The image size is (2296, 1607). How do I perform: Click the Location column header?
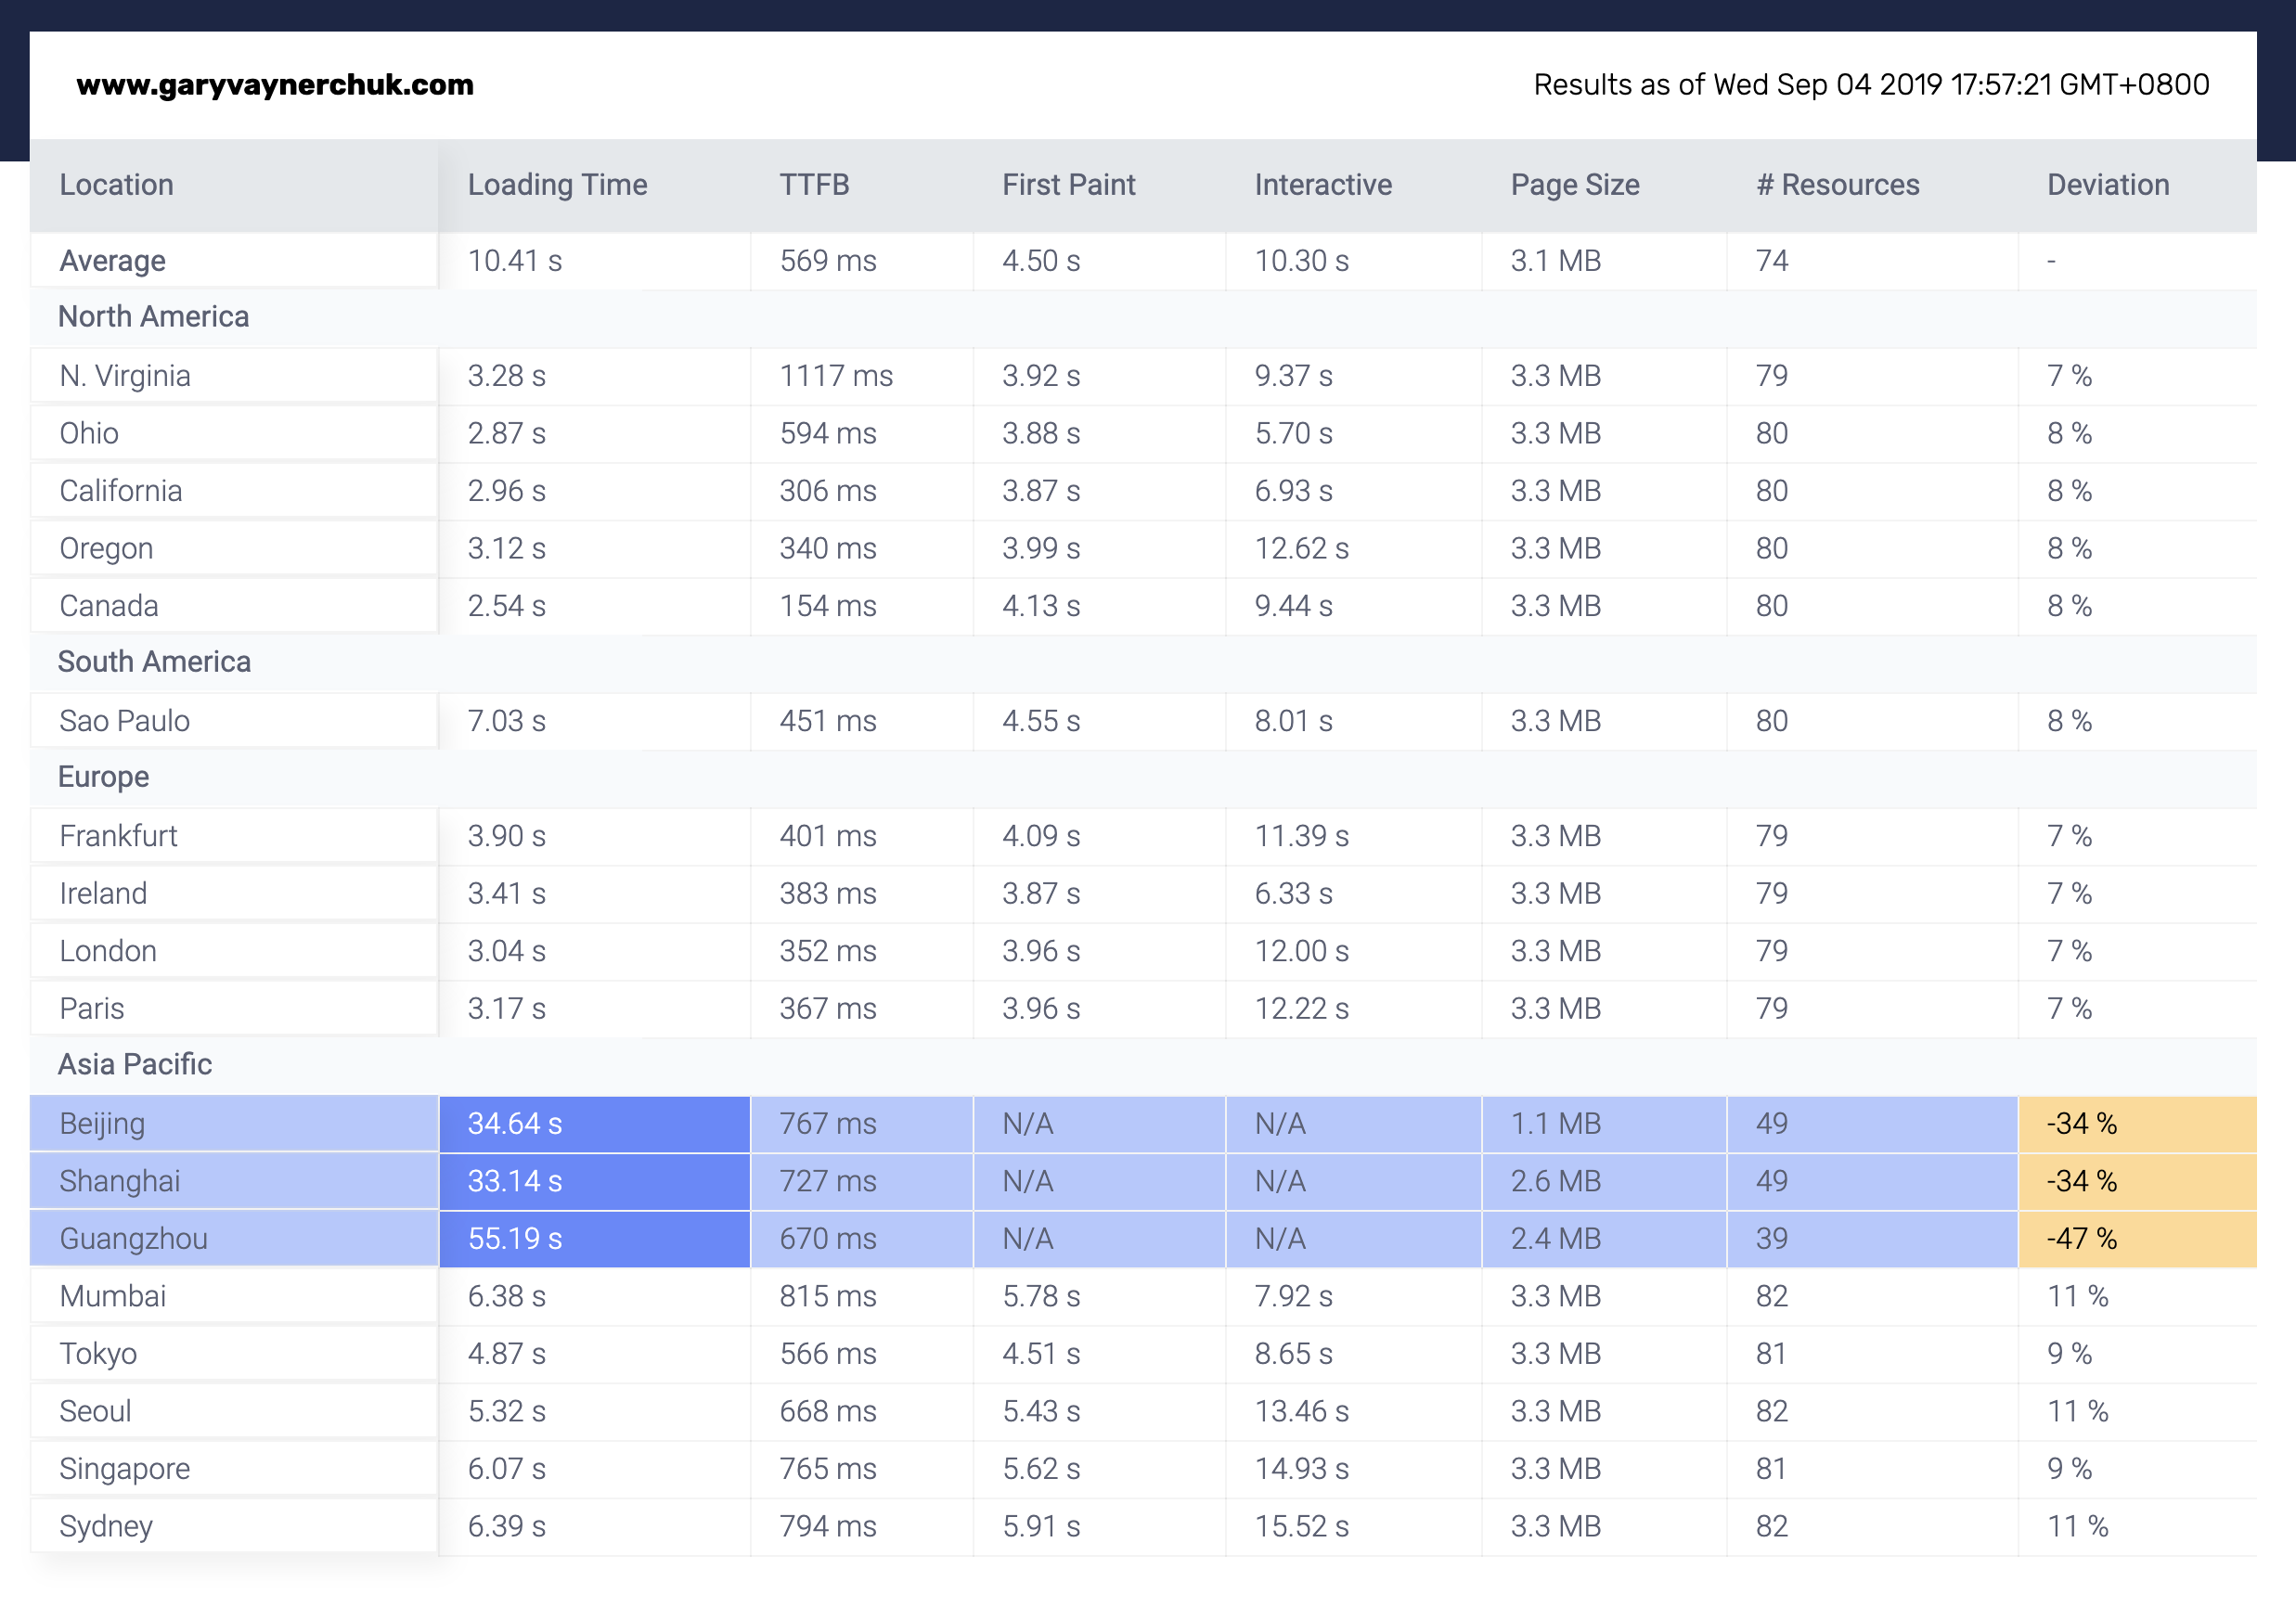tap(116, 185)
